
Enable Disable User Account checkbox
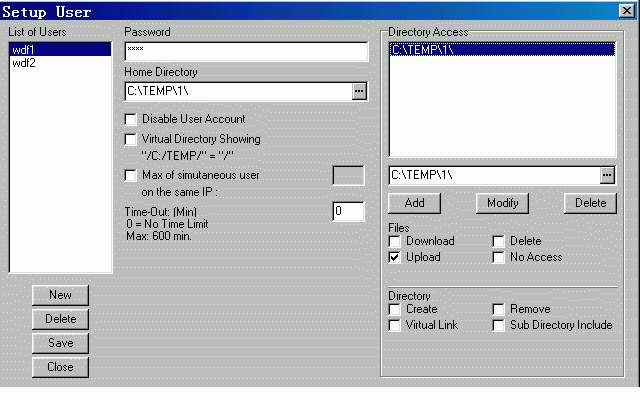(x=130, y=119)
